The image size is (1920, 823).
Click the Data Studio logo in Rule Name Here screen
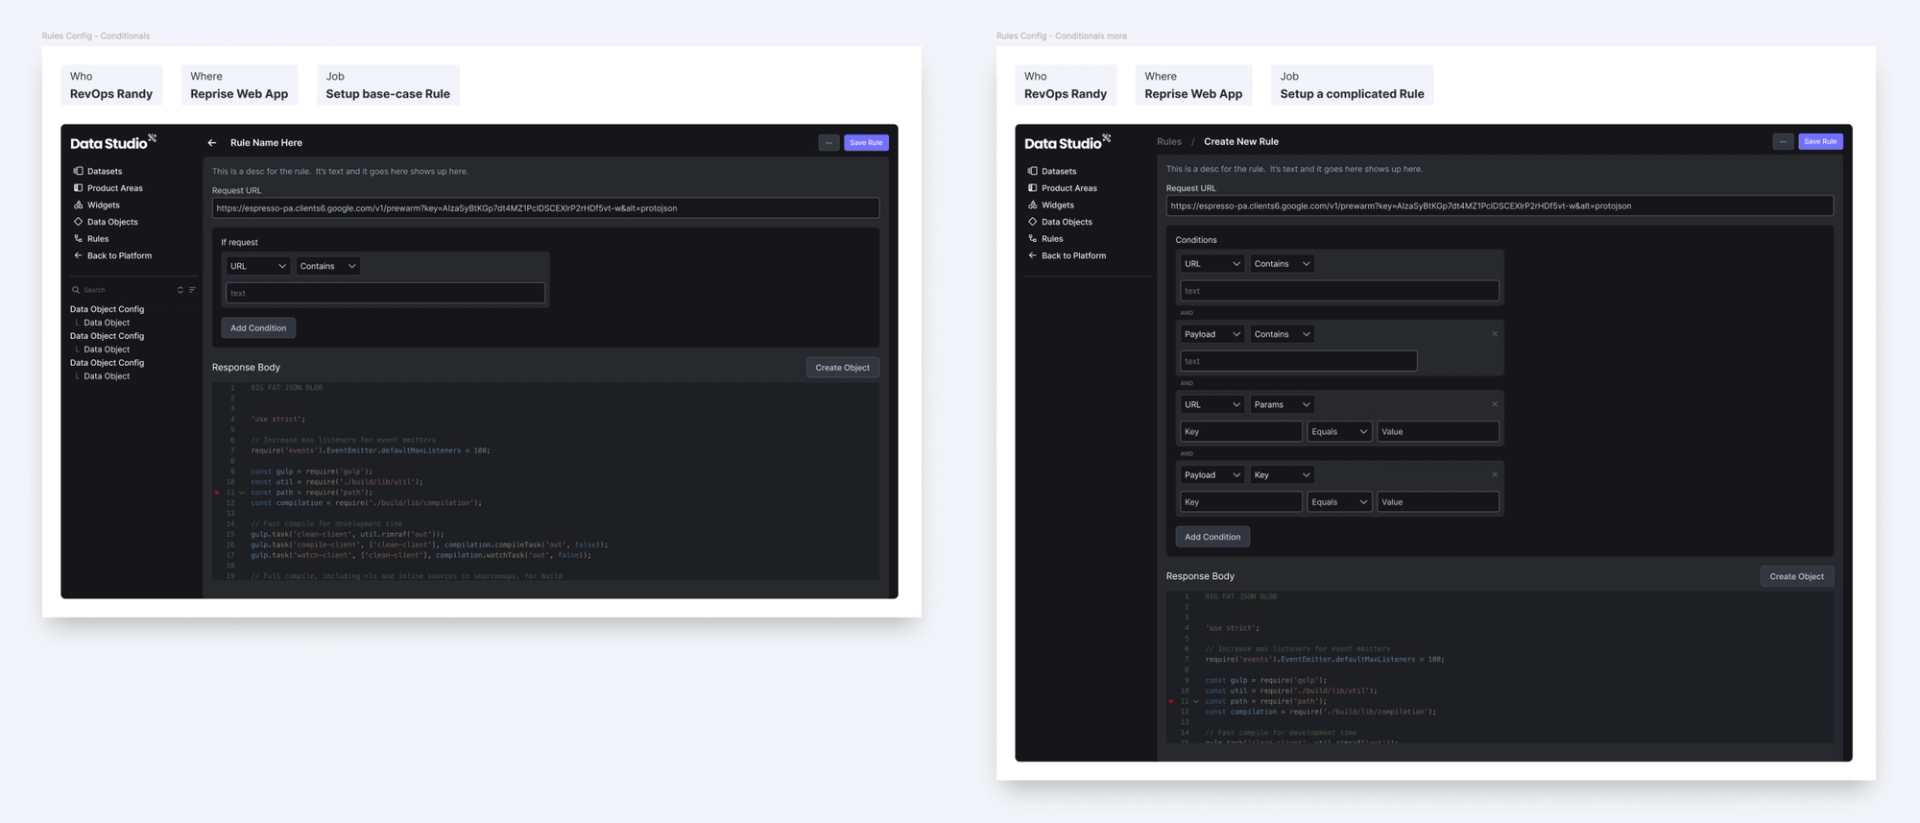113,142
